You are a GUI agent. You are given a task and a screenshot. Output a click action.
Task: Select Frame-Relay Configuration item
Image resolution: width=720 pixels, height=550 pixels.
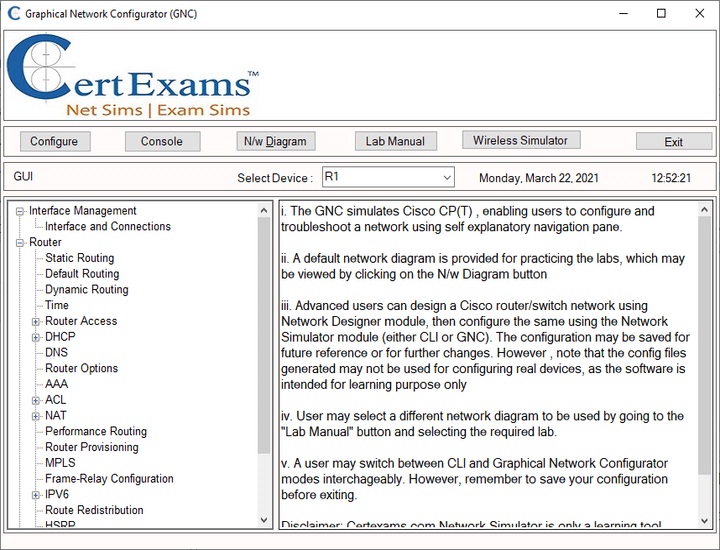[x=109, y=478]
